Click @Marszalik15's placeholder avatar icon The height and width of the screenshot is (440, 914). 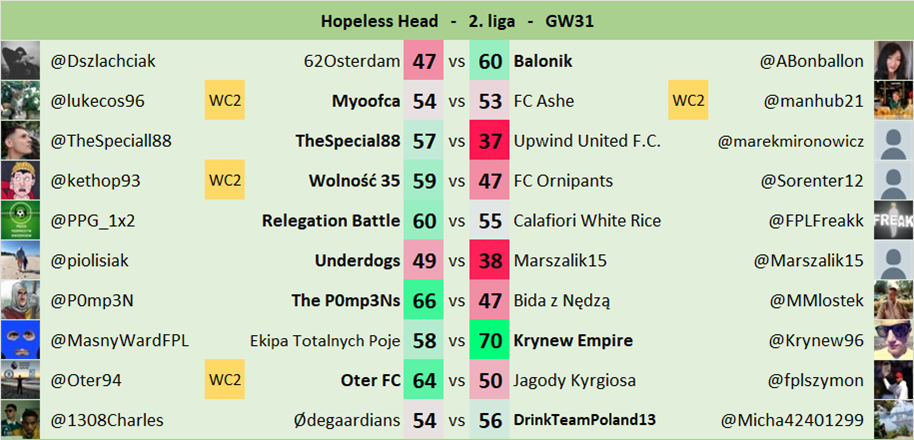click(893, 261)
